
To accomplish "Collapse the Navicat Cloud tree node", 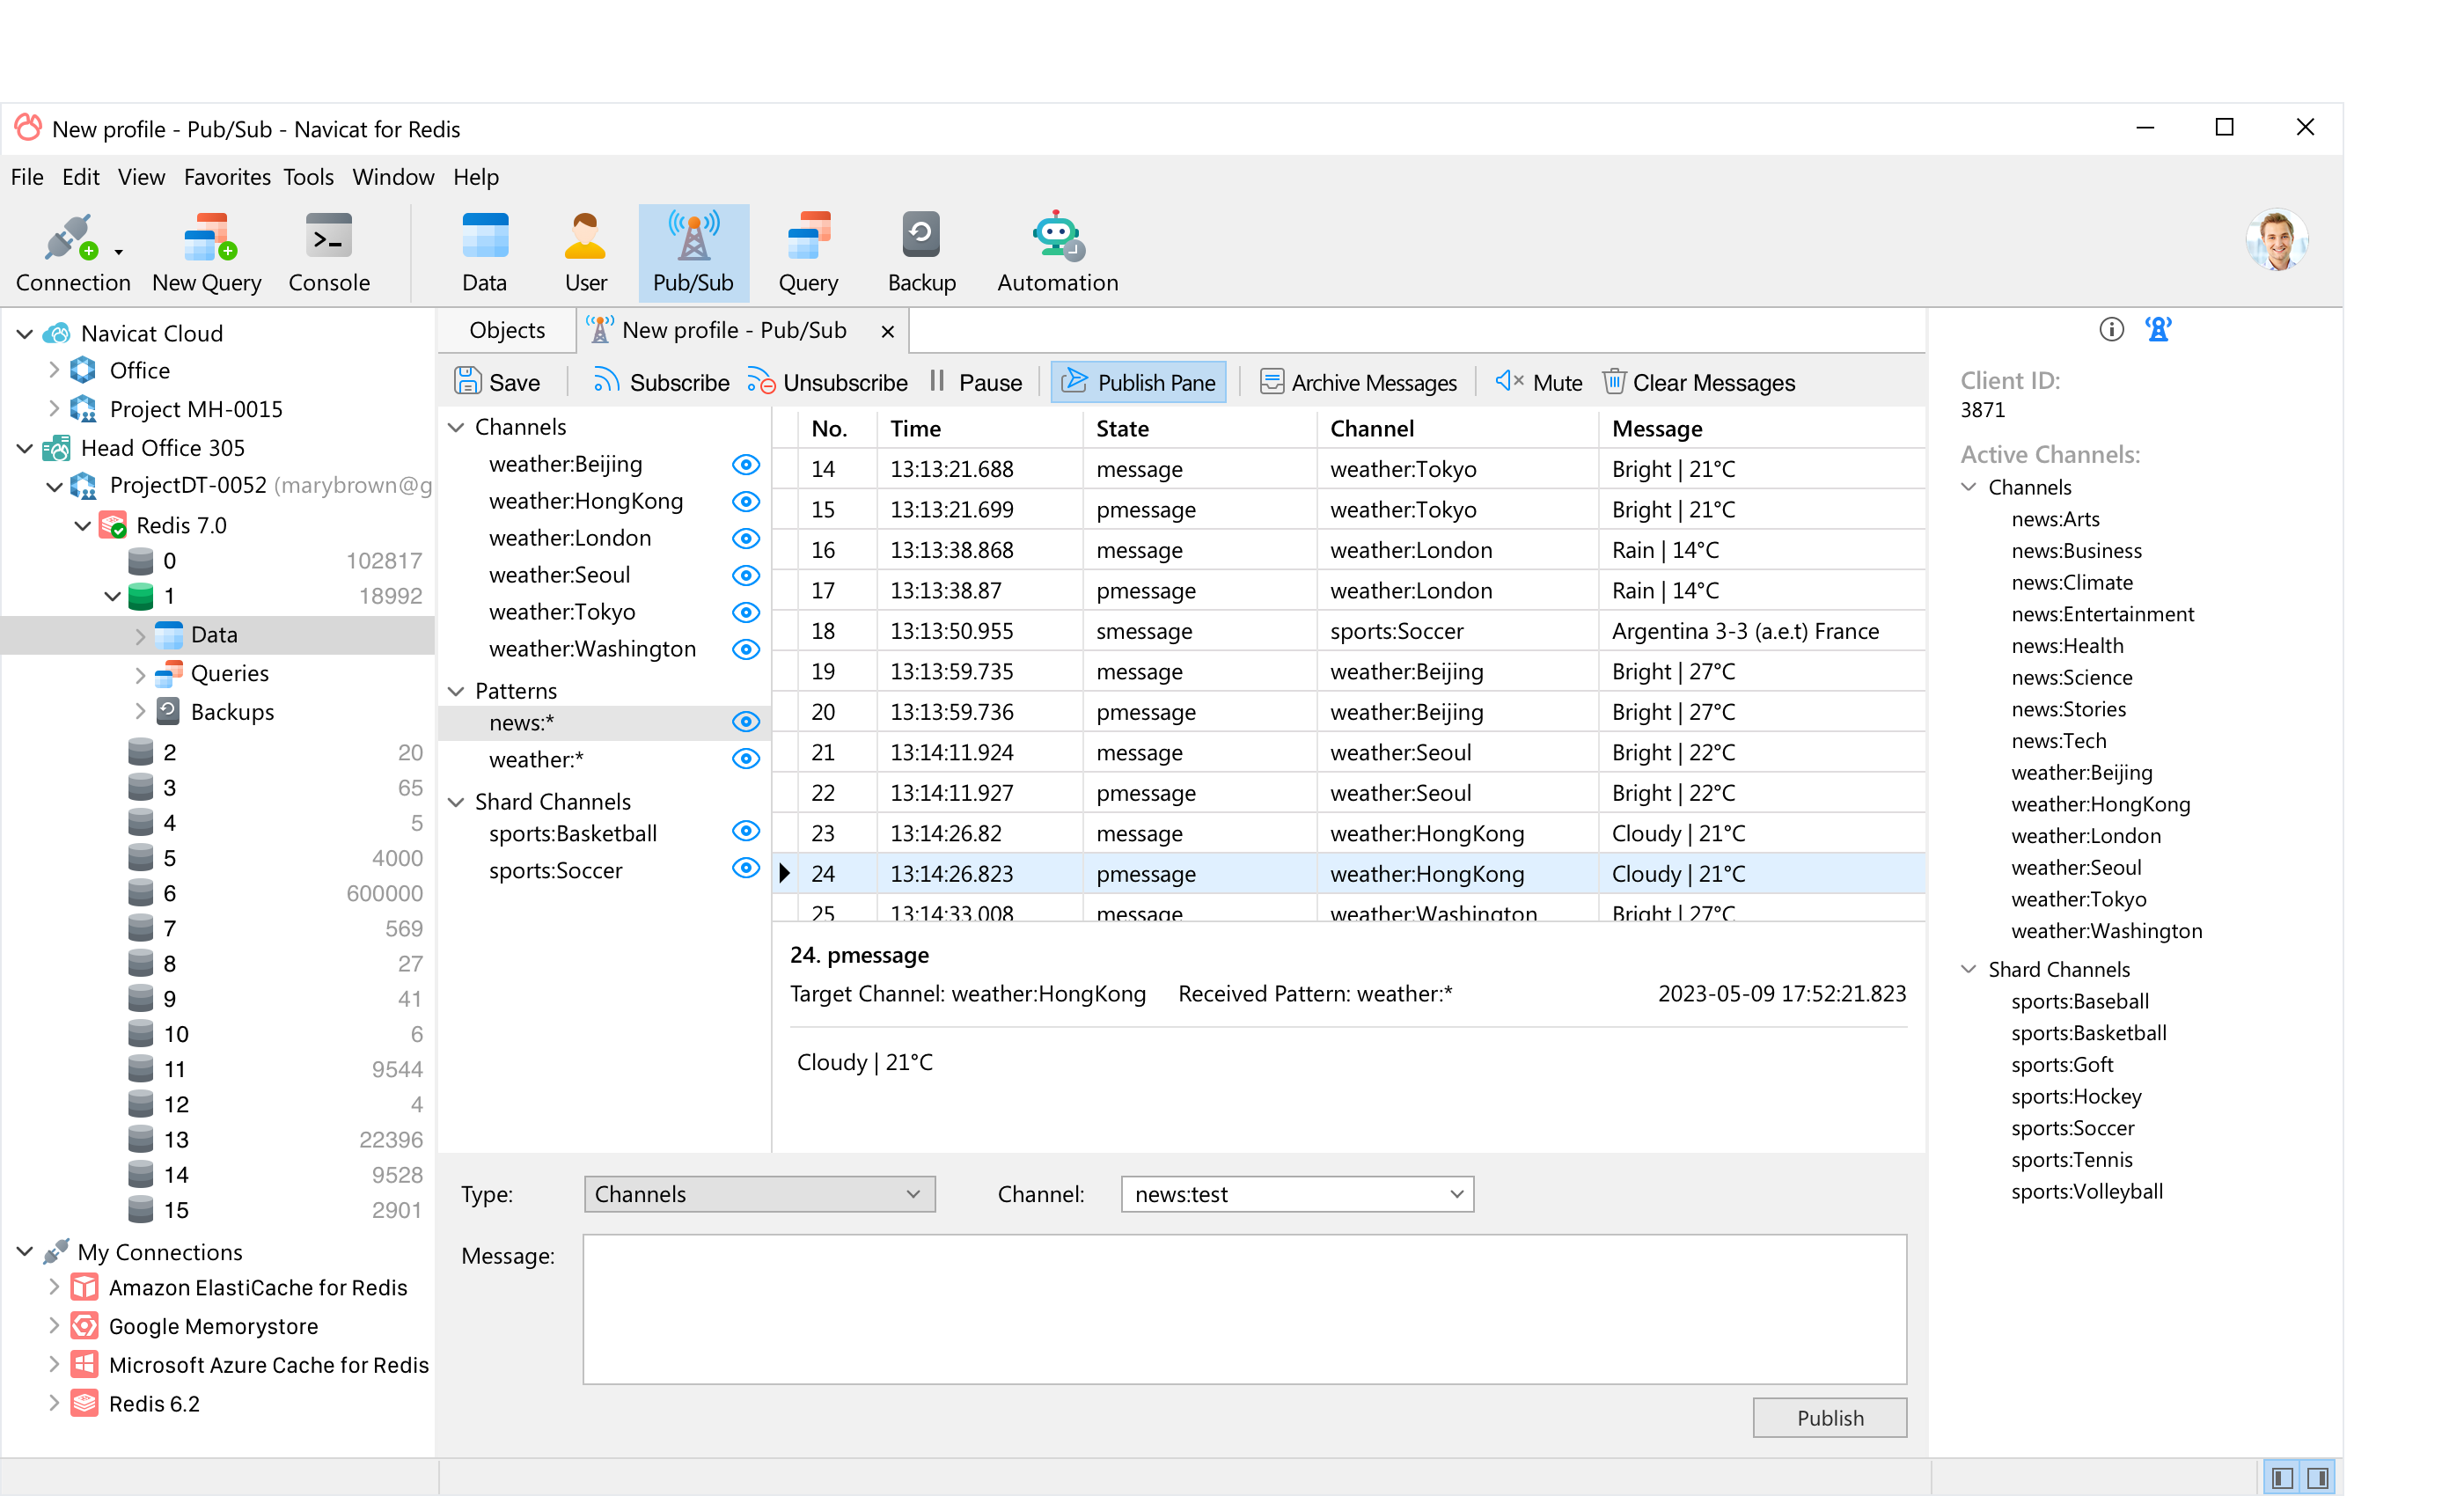I will coord(25,333).
